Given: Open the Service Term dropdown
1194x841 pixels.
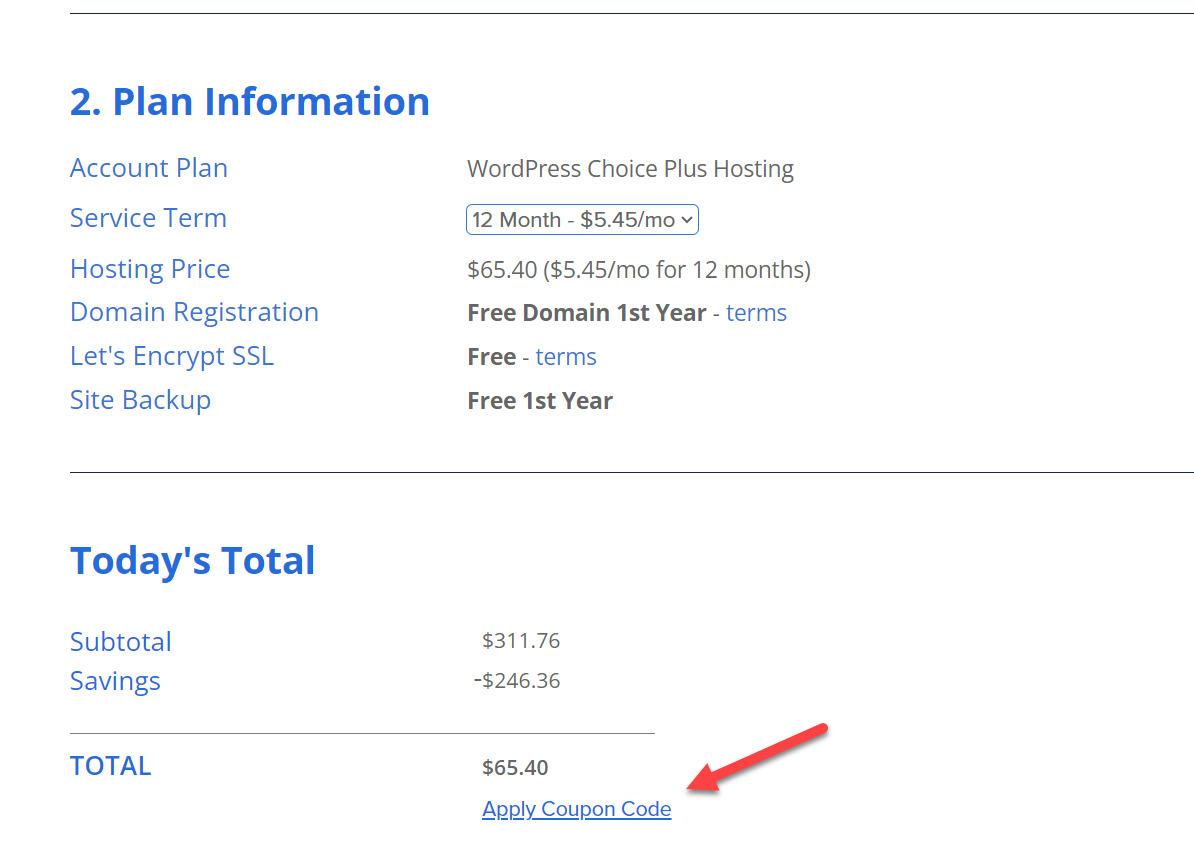Looking at the screenshot, I should click(582, 220).
